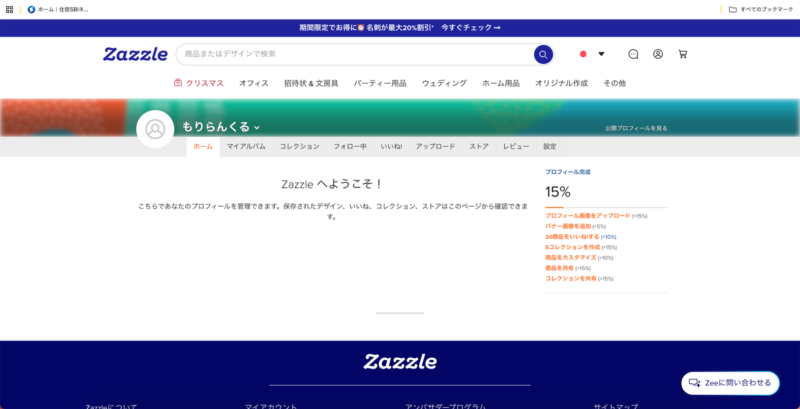
Task: Expand the もりらんくる profile name menu
Action: click(221, 126)
